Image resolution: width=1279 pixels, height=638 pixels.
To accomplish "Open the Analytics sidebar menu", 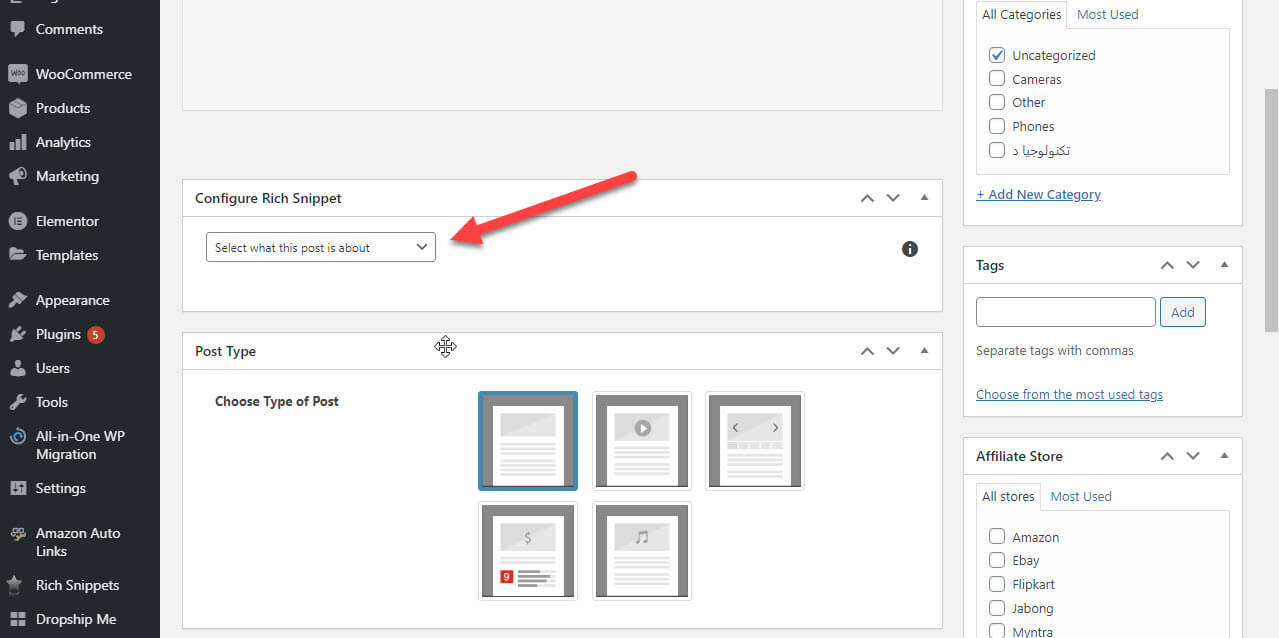I will tap(64, 142).
